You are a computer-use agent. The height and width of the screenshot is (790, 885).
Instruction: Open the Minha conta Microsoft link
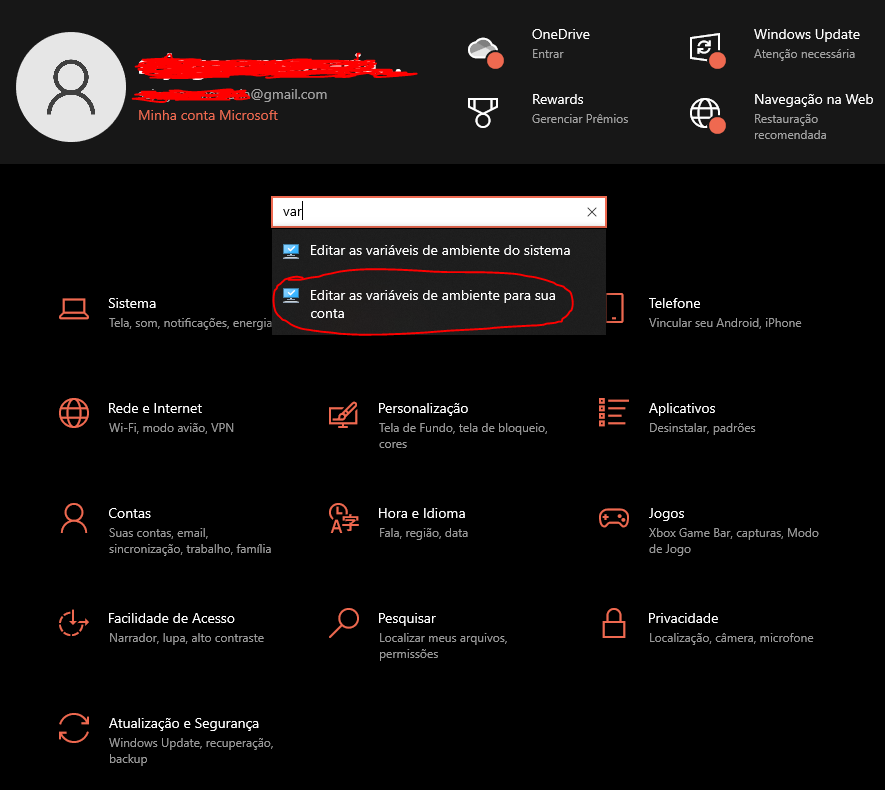pyautogui.click(x=208, y=116)
